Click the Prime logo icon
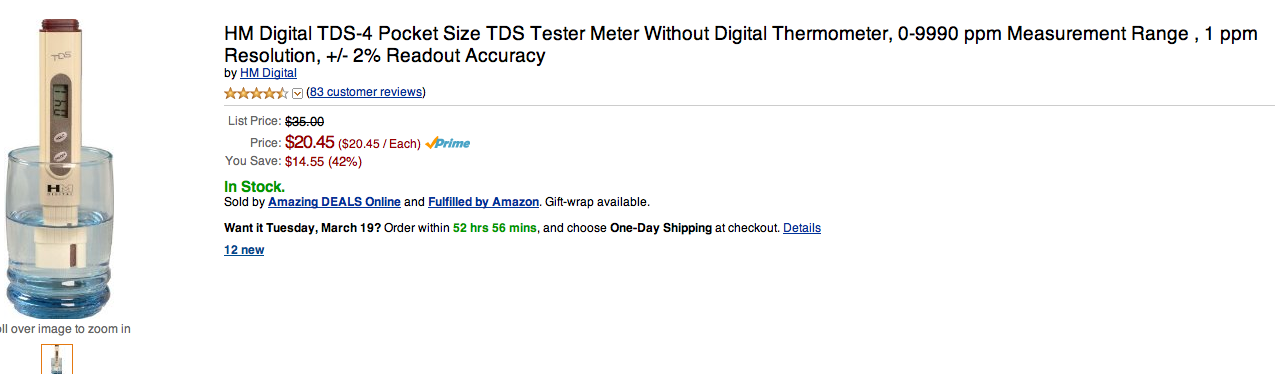Image resolution: width=1275 pixels, height=374 pixels. (448, 143)
